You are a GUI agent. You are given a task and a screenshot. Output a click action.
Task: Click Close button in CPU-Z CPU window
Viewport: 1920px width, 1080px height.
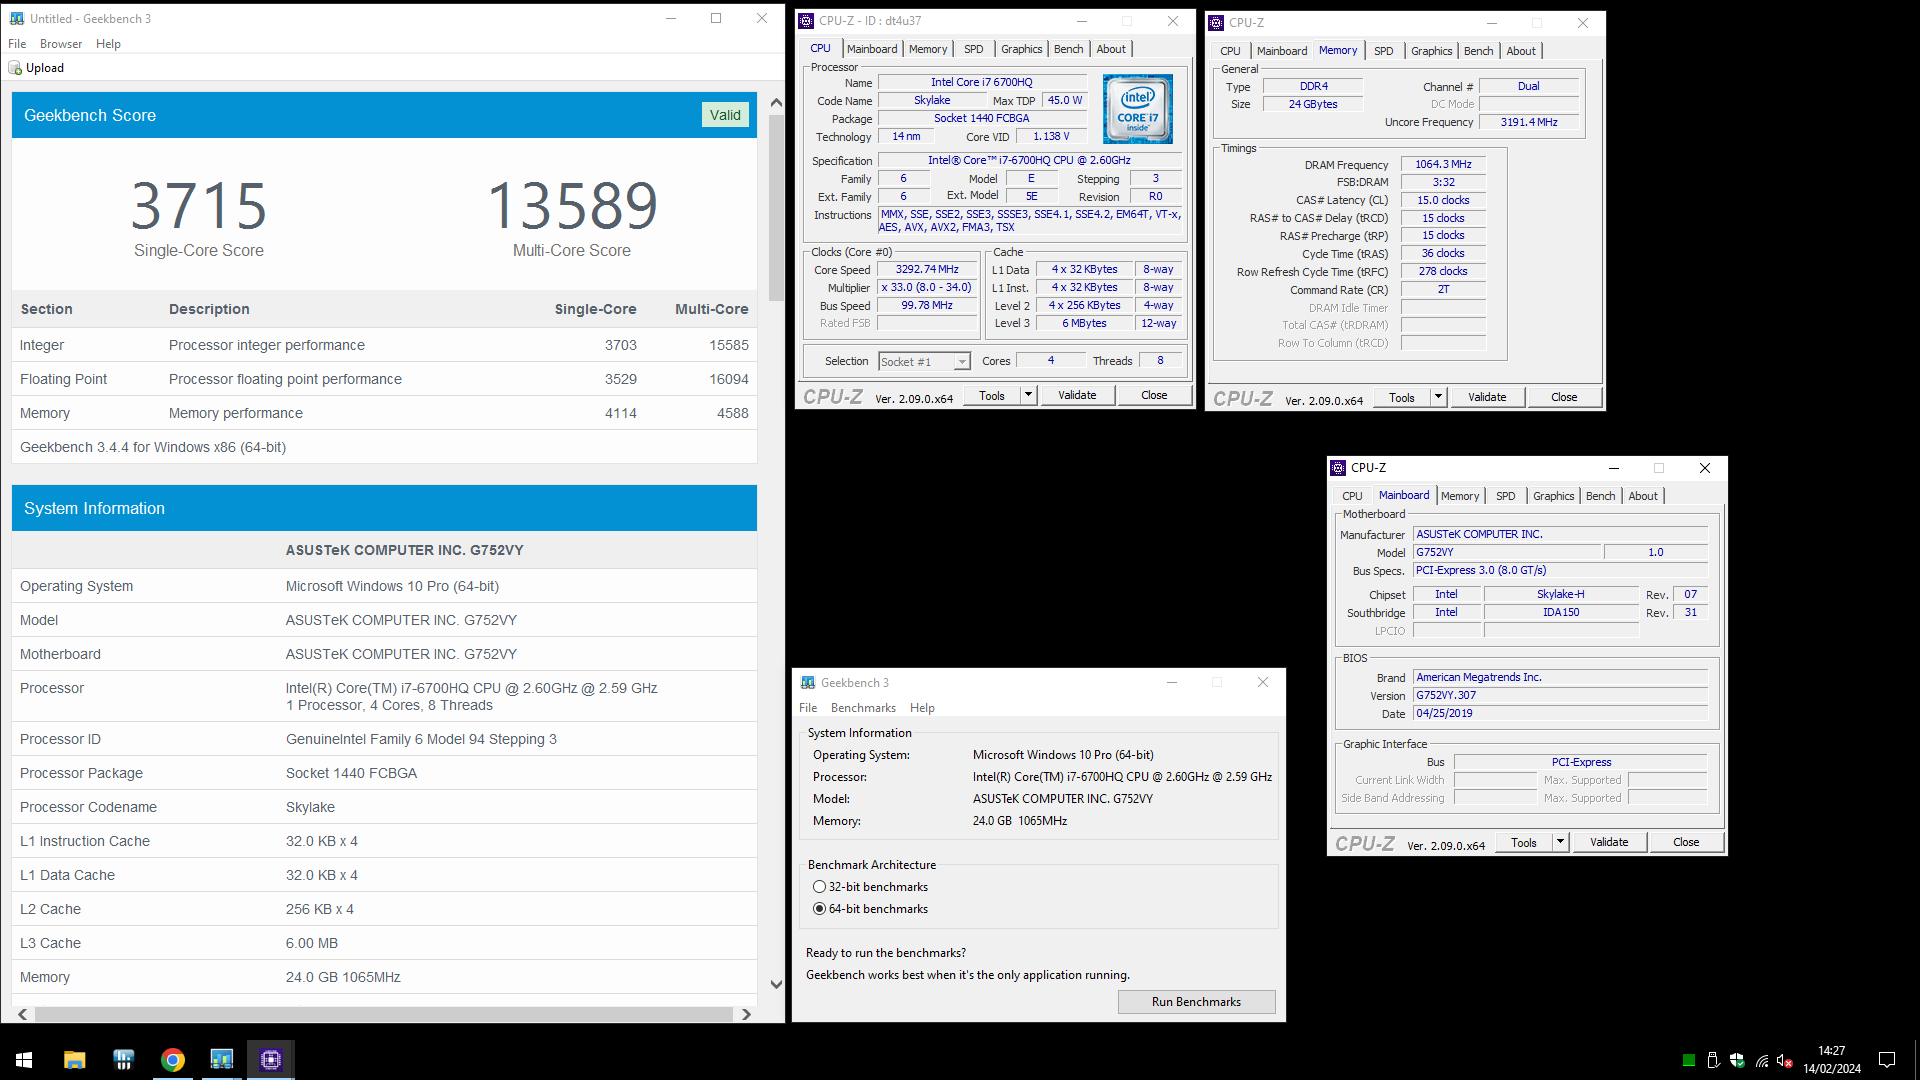[1154, 395]
